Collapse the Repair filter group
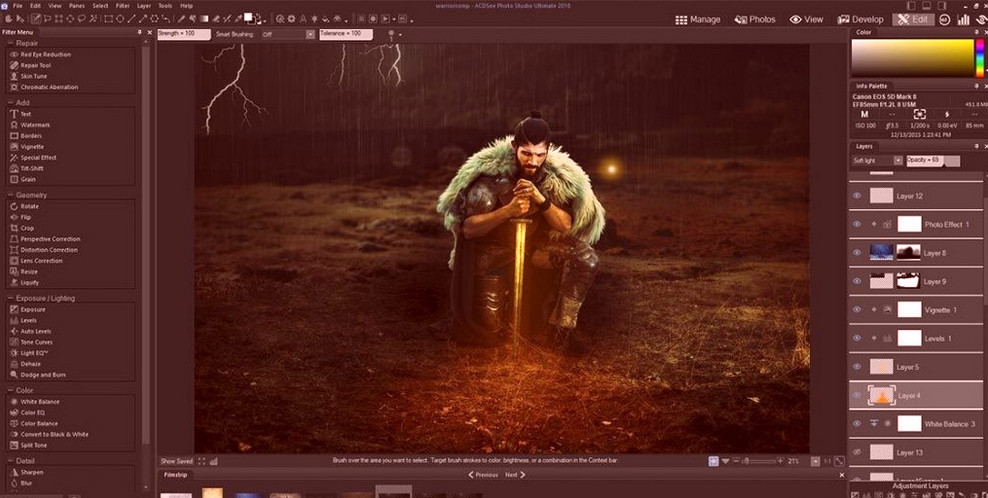Screen dimensions: 988x498 click(11, 43)
